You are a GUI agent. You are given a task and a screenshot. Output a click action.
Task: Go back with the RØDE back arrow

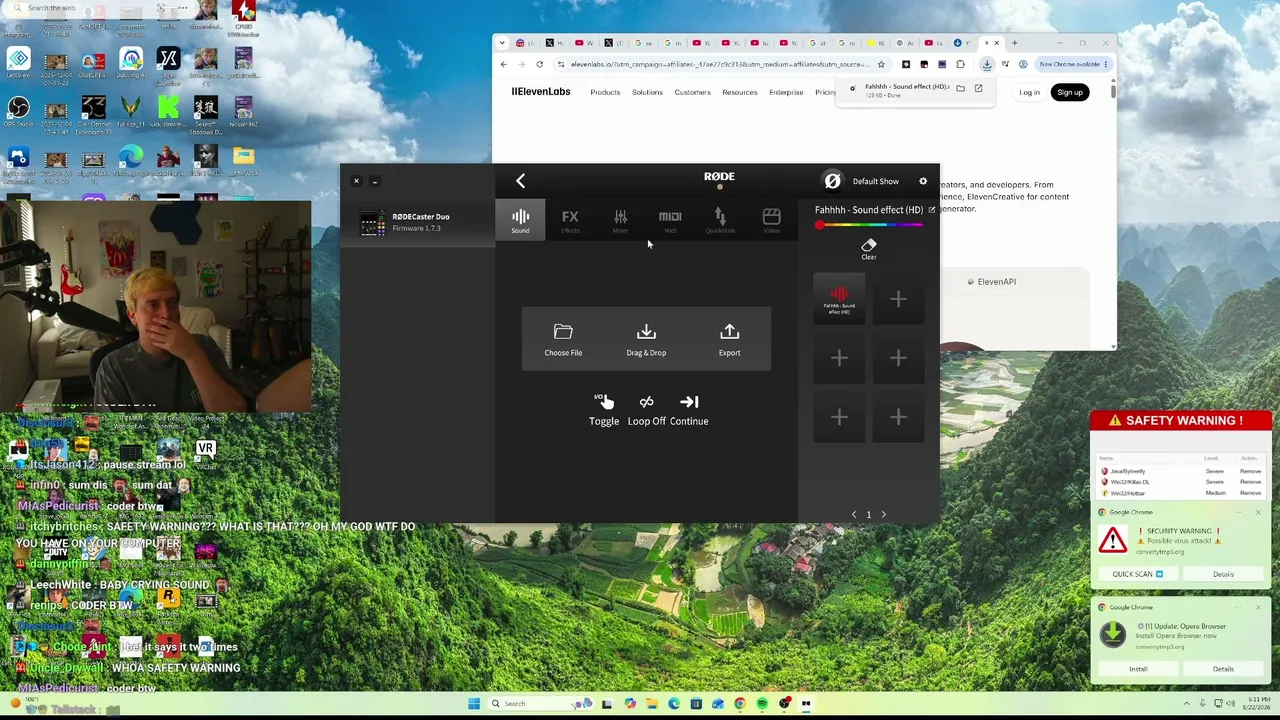520,181
